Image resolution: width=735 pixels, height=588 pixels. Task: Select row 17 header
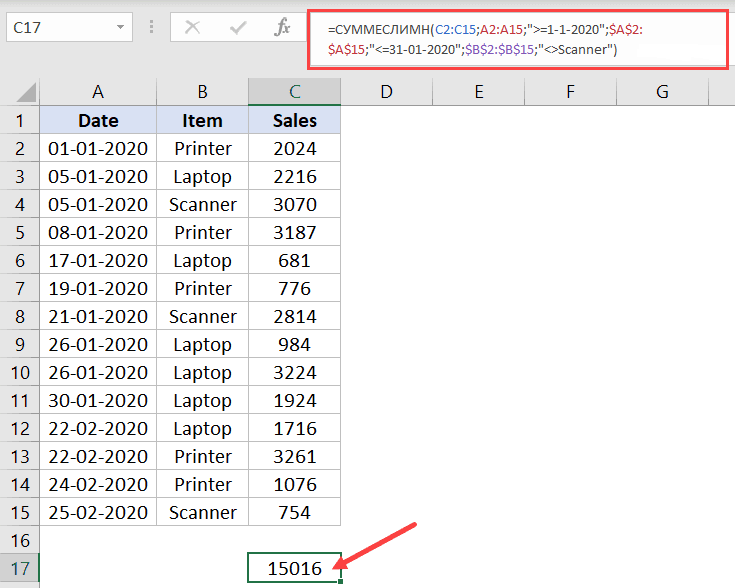click(x=20, y=569)
